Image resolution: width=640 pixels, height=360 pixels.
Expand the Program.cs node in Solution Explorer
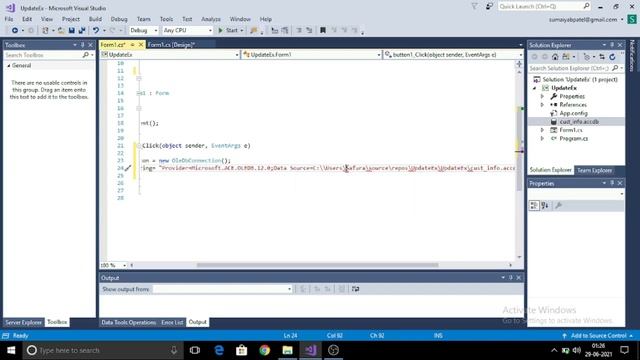542,139
